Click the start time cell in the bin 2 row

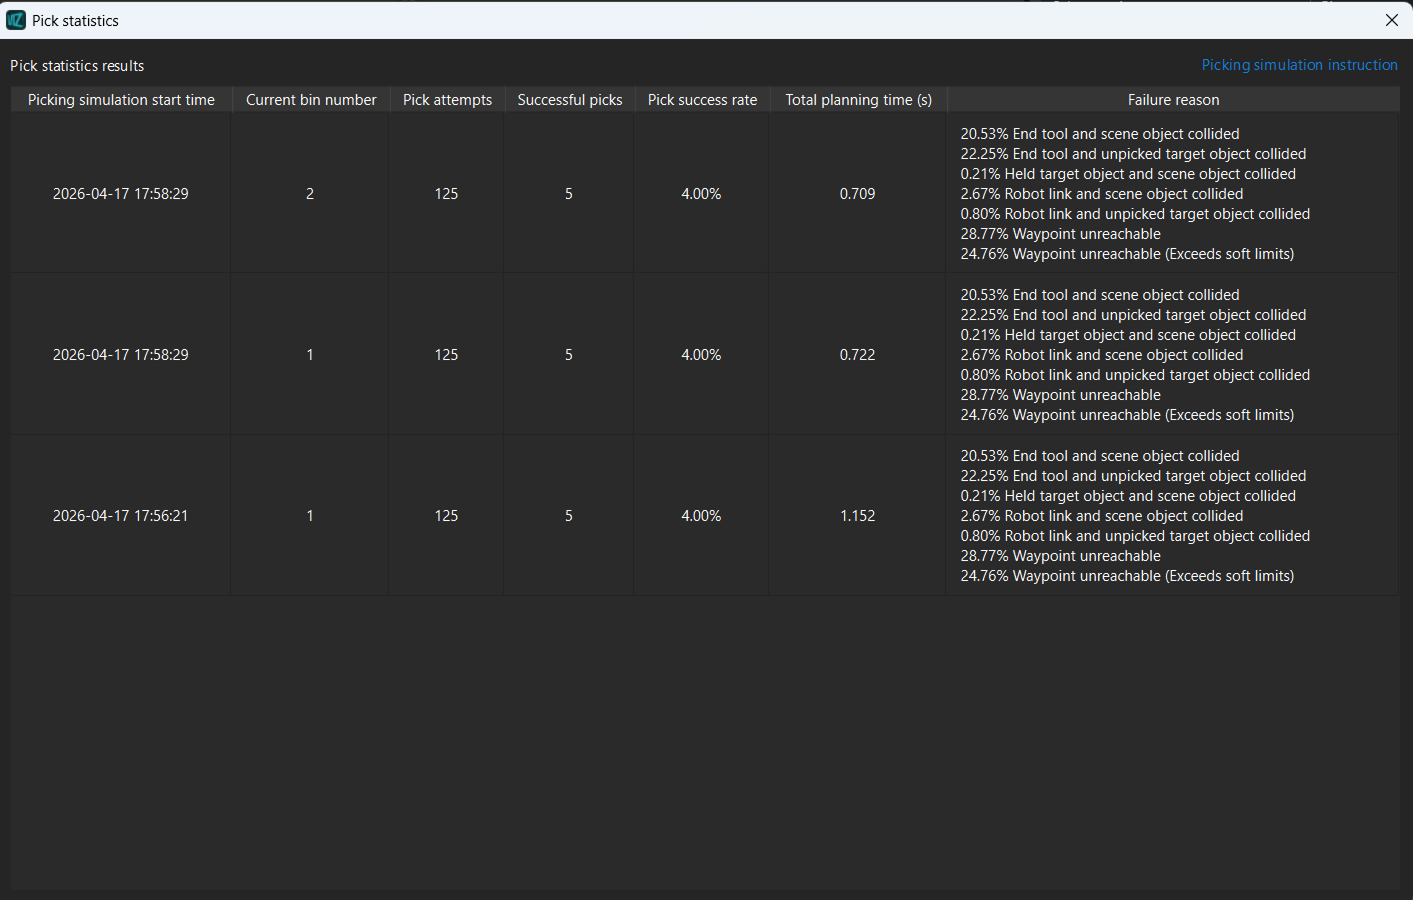(x=120, y=194)
